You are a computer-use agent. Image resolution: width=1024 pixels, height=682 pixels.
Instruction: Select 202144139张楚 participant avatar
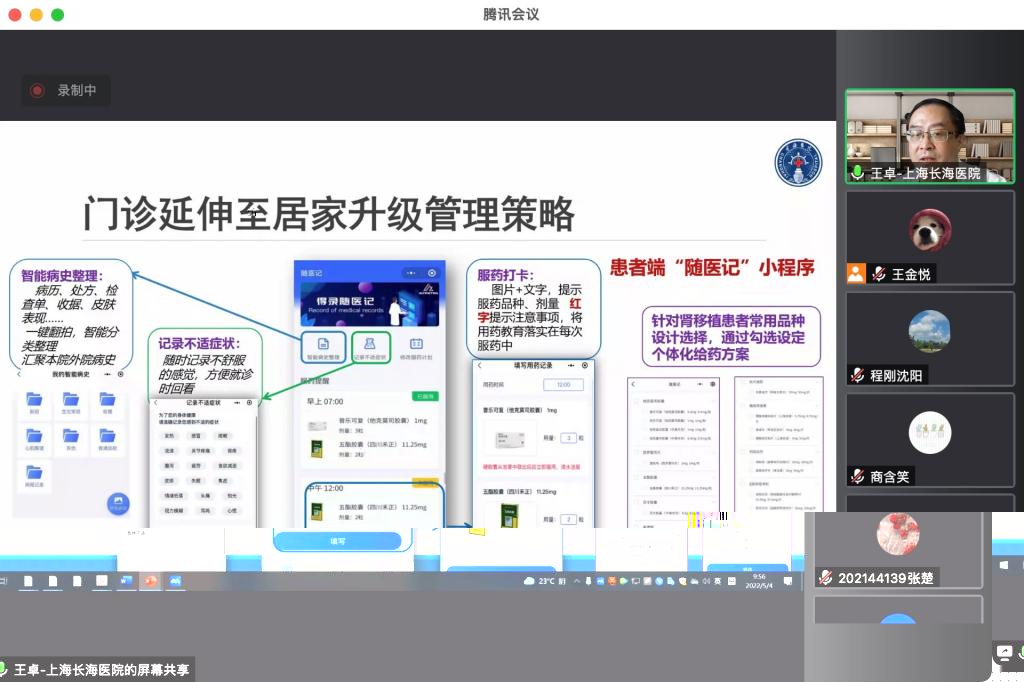[x=898, y=534]
